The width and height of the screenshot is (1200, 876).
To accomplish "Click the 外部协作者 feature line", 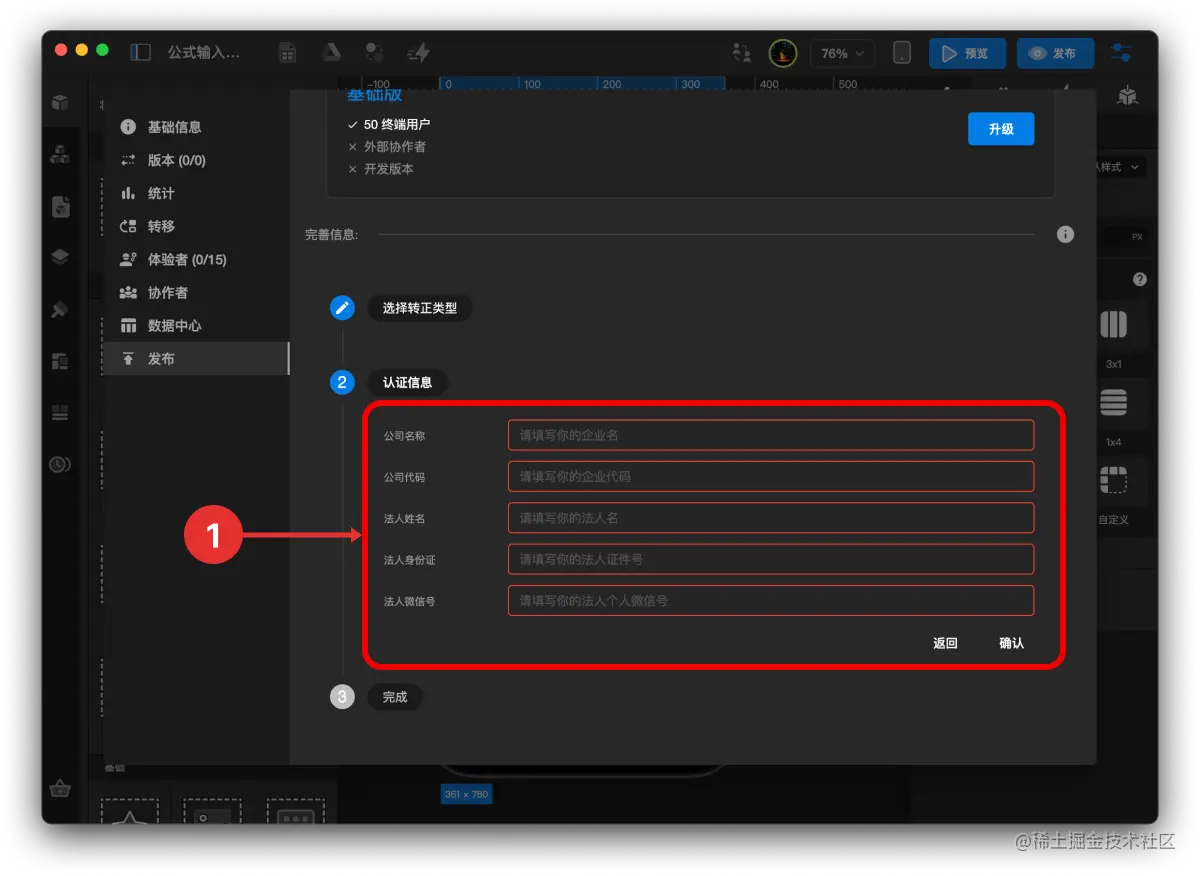I will 386,147.
